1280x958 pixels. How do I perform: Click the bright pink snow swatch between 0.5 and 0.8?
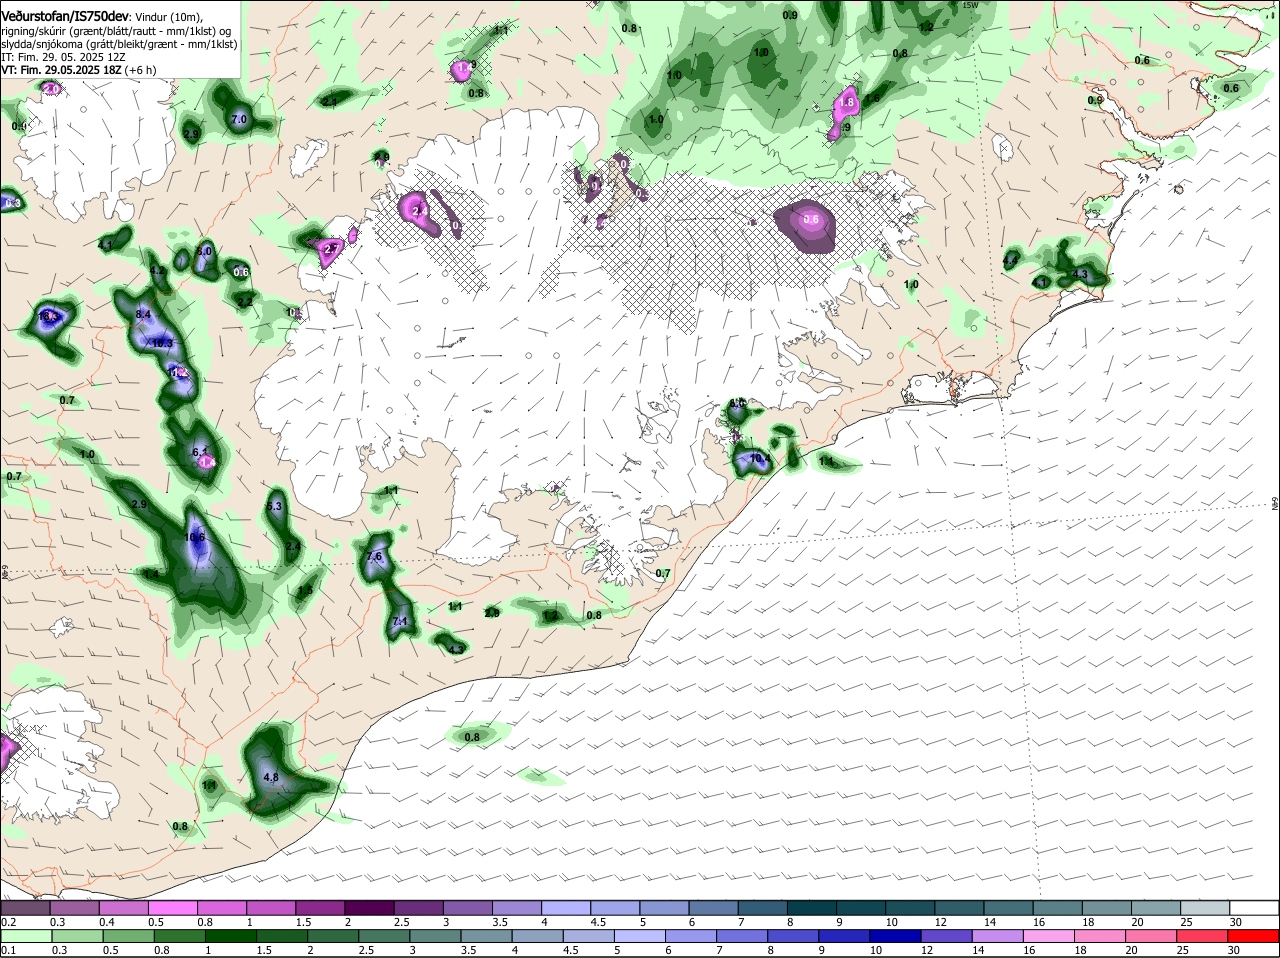[x=172, y=908]
